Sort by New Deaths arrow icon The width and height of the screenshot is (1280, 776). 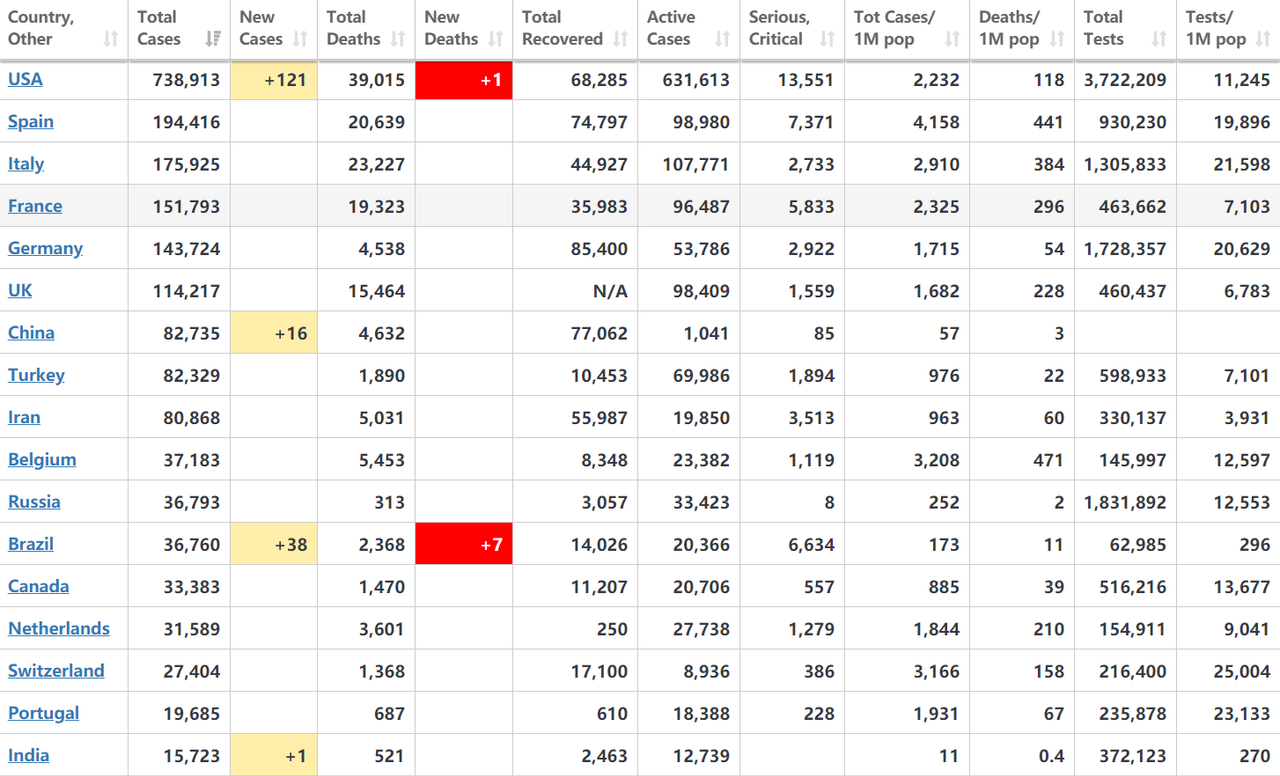tap(495, 39)
